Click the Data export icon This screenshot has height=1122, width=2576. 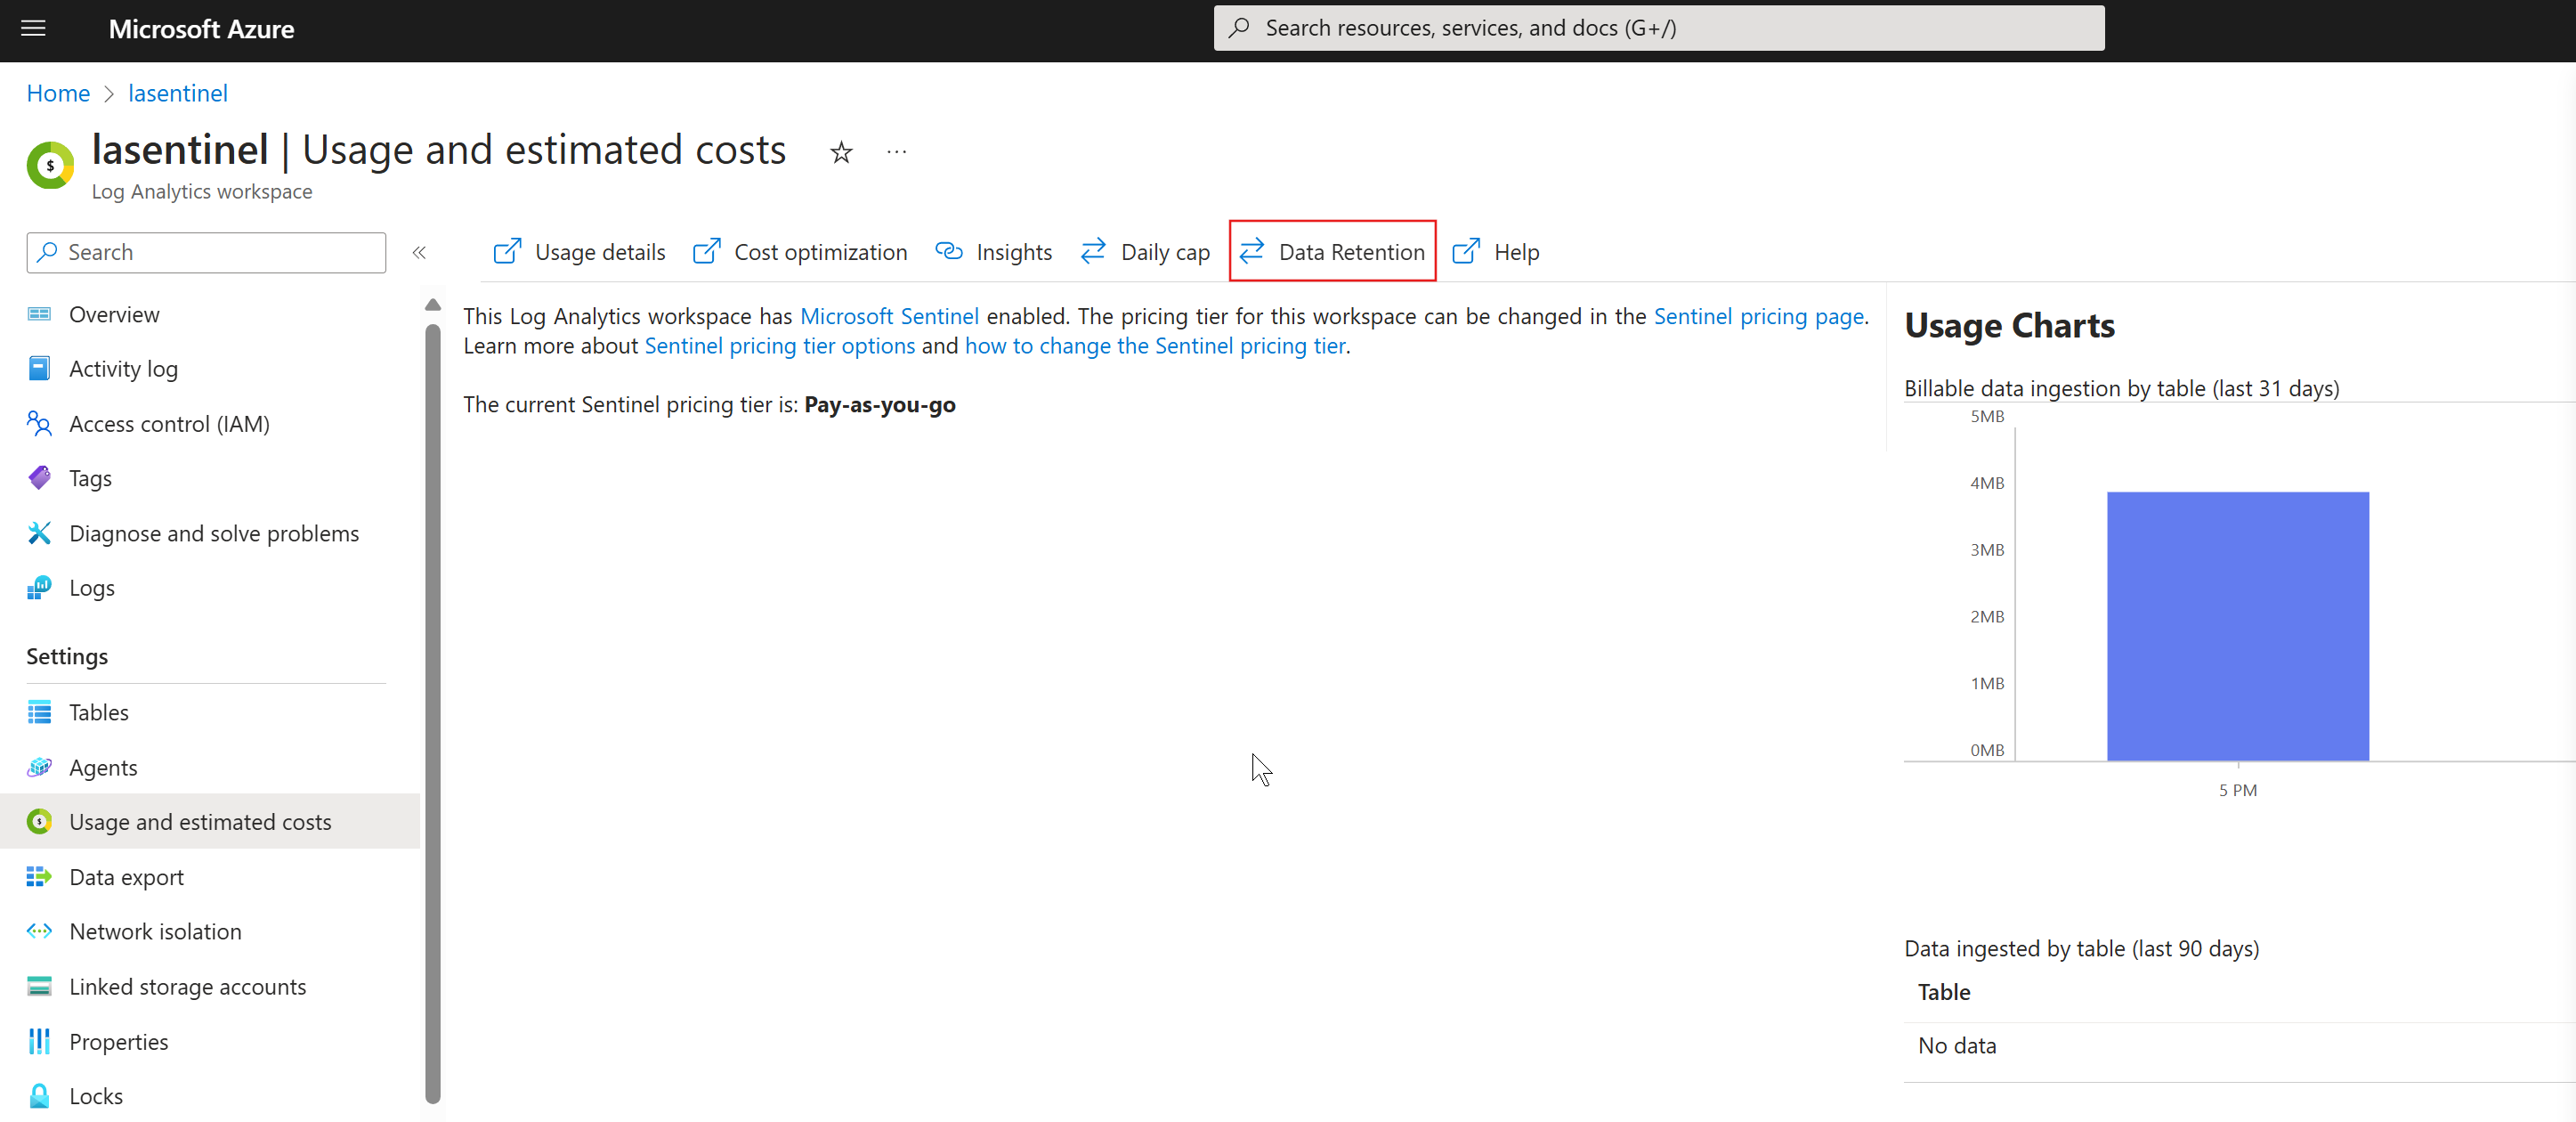point(39,877)
